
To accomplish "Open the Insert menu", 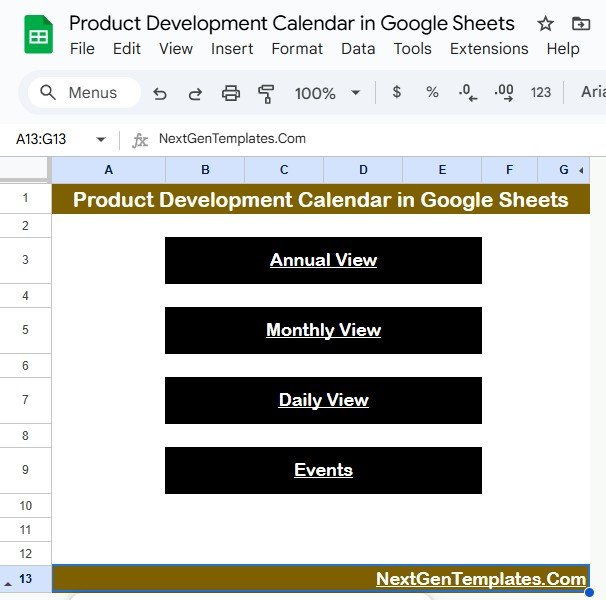I will (x=231, y=48).
